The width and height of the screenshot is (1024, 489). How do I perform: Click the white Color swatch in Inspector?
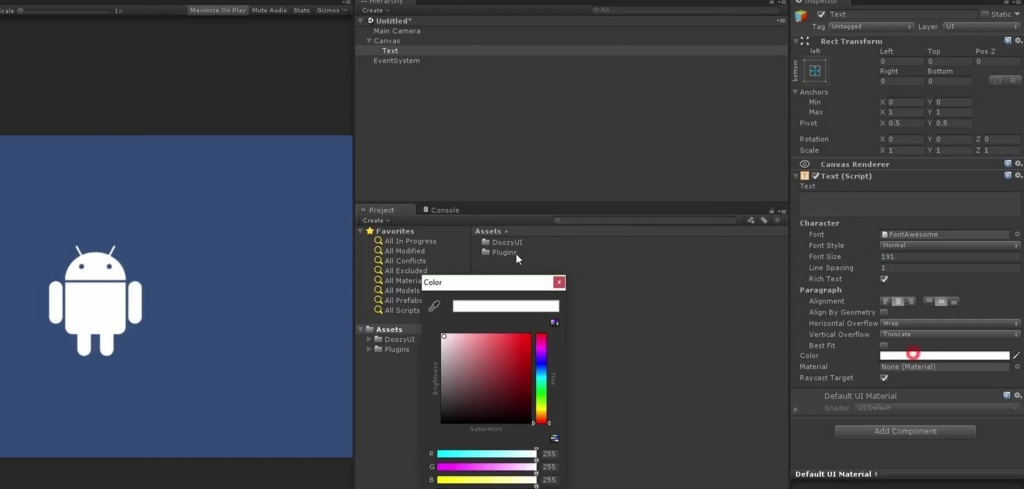[x=944, y=356]
